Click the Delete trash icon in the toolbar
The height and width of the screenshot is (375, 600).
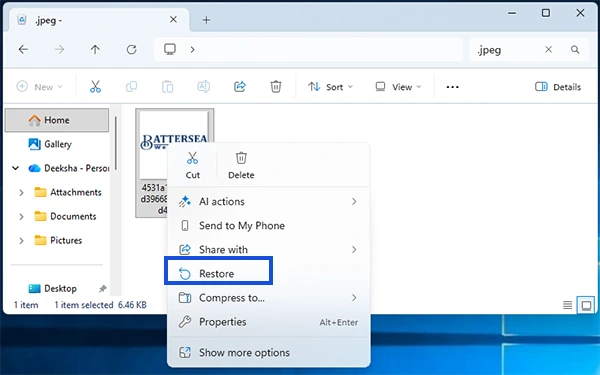tap(276, 87)
